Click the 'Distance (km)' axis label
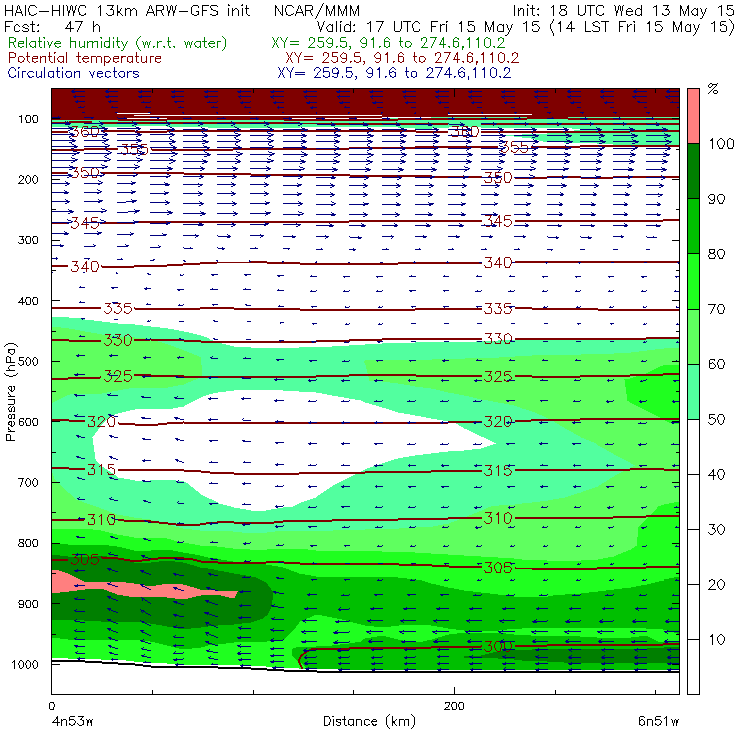 (369, 721)
